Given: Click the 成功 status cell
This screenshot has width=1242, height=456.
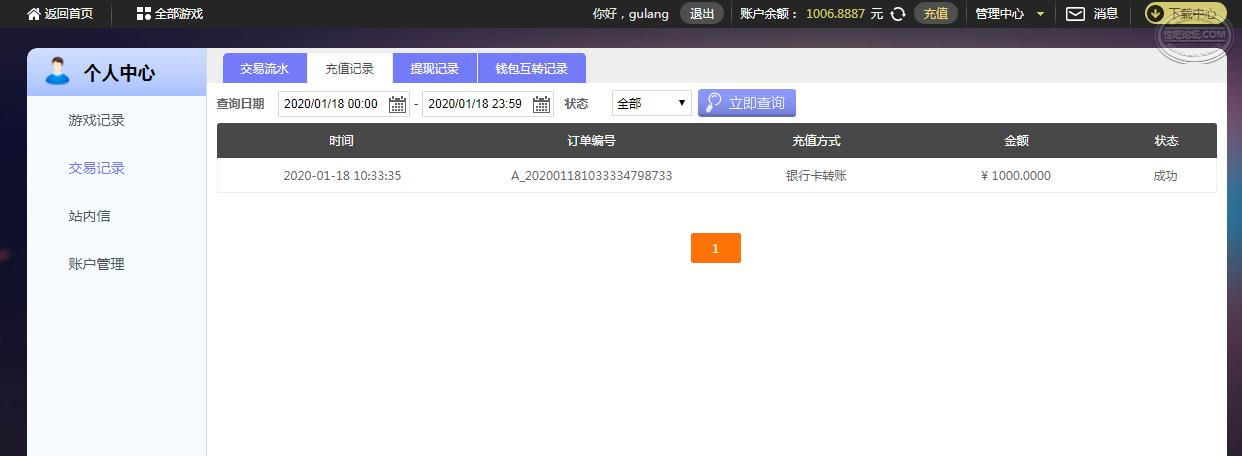Looking at the screenshot, I should (x=1166, y=176).
